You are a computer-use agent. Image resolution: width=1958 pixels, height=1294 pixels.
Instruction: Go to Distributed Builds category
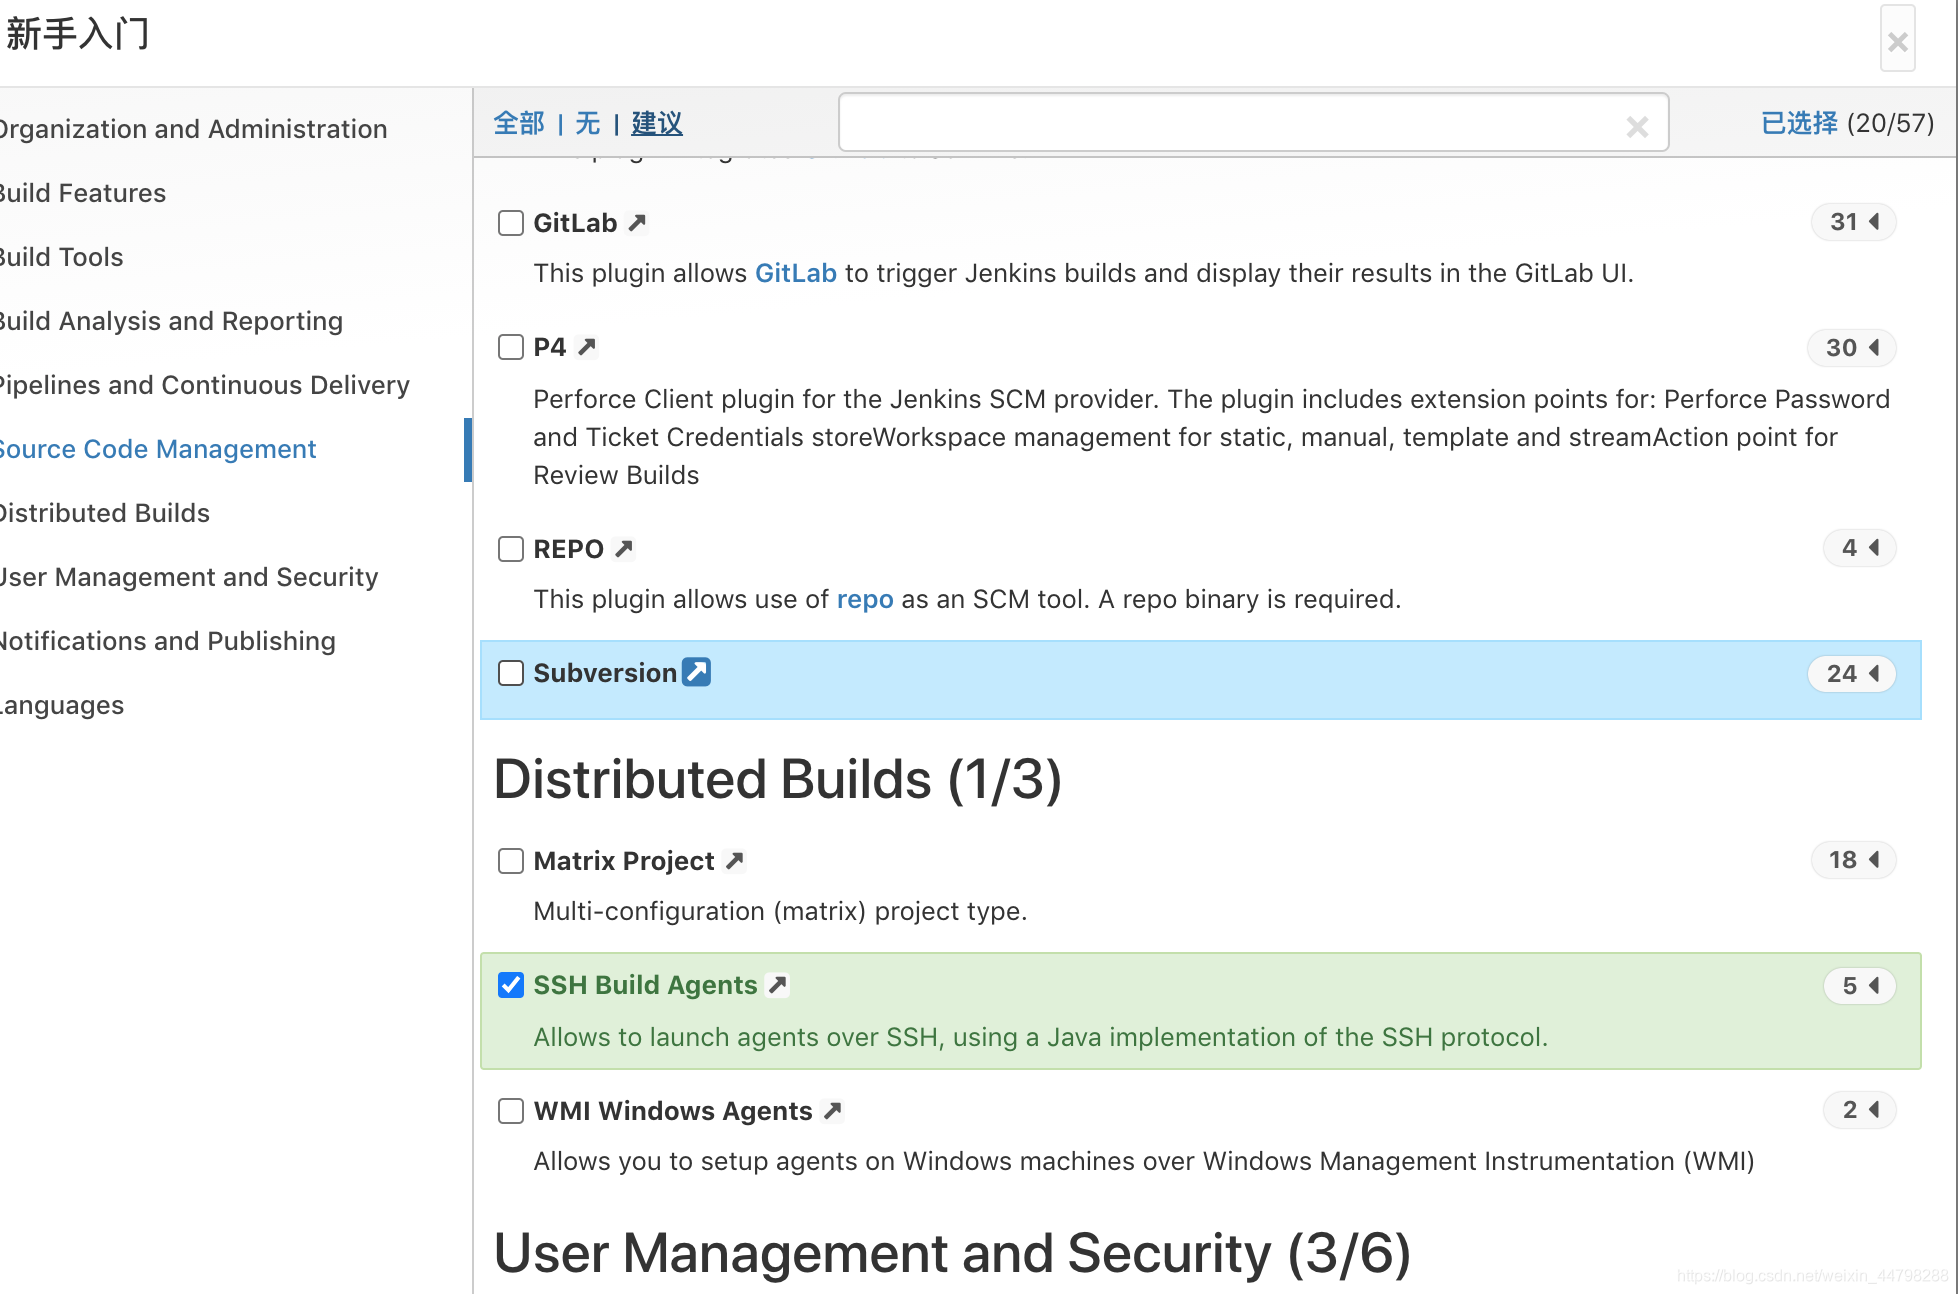pos(104,513)
